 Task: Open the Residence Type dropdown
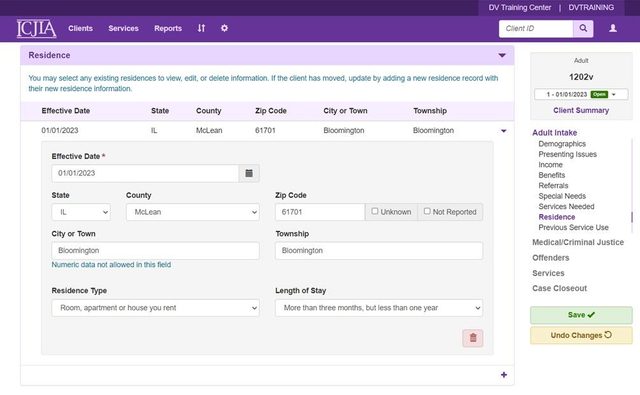tap(156, 308)
